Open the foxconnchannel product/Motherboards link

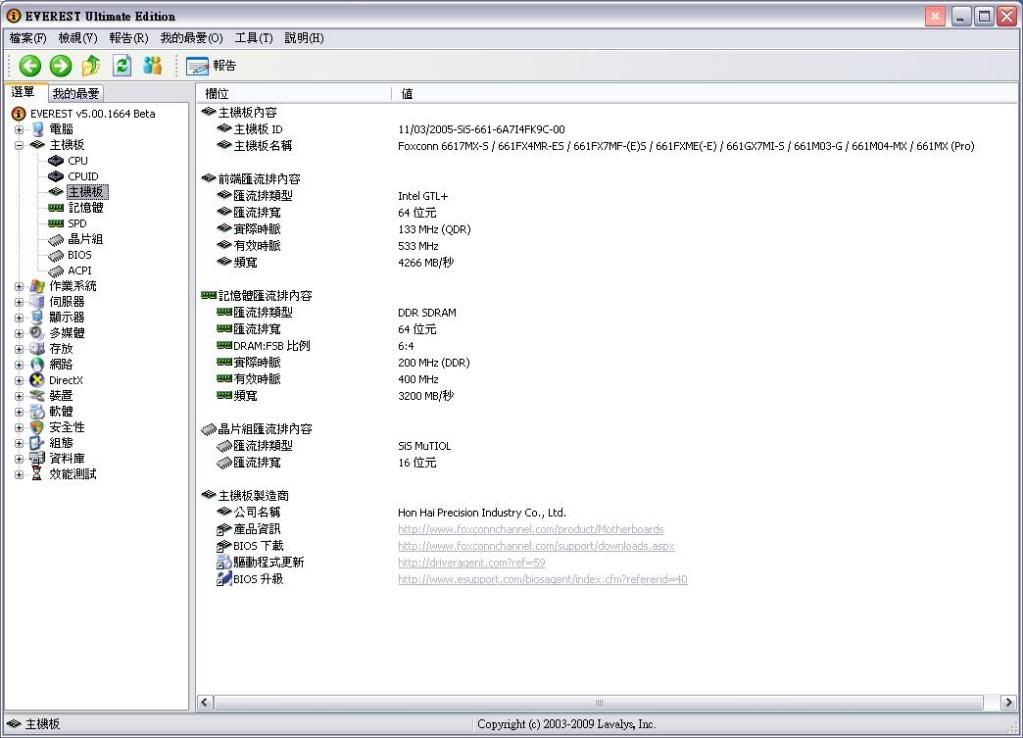tap(530, 529)
